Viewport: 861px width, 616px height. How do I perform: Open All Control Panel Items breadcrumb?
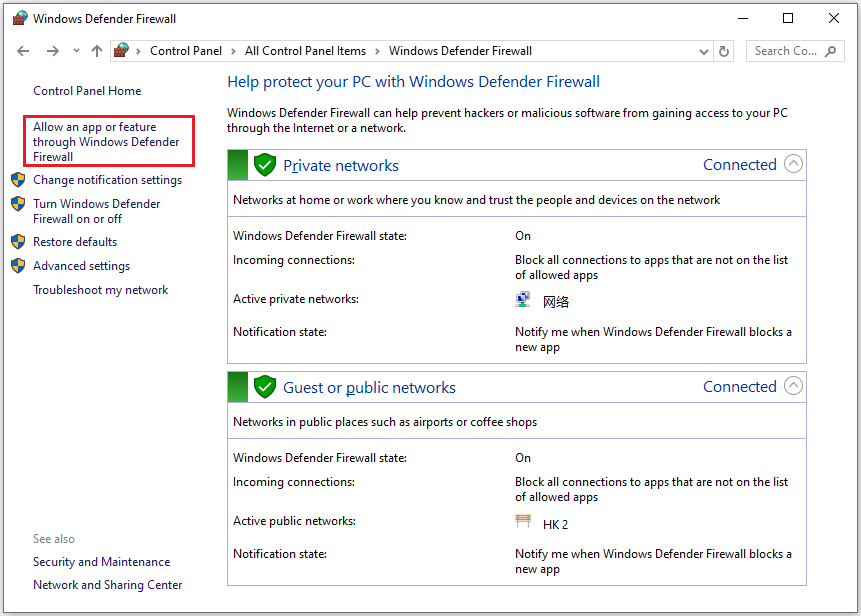(x=305, y=51)
